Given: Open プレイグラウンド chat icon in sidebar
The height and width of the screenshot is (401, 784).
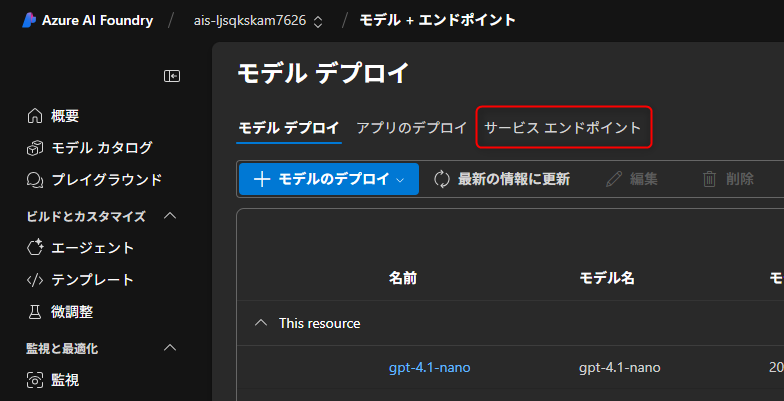Looking at the screenshot, I should 35,180.
